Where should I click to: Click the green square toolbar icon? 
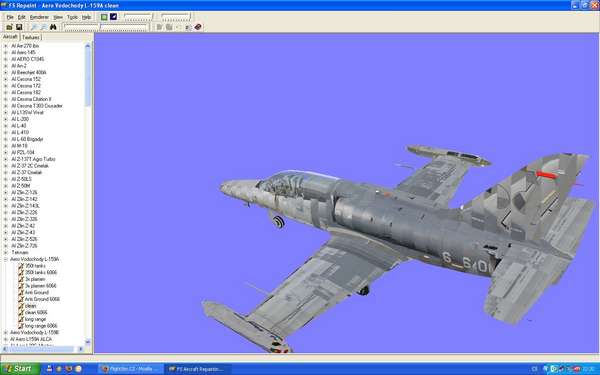click(x=104, y=17)
